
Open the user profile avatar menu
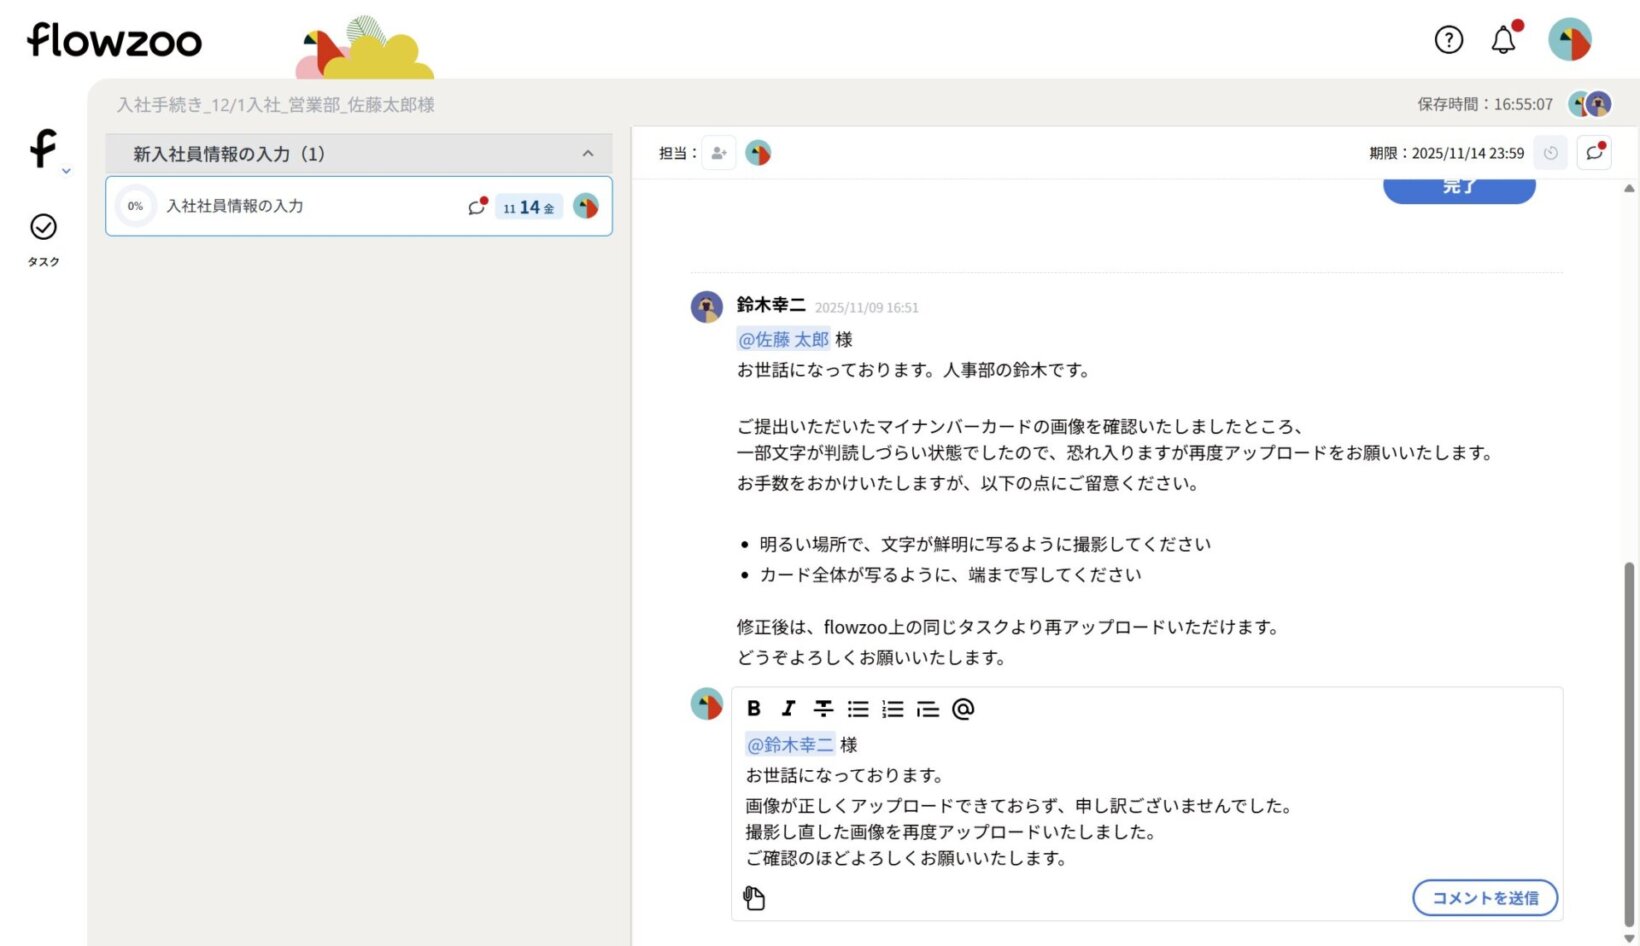coord(1569,40)
